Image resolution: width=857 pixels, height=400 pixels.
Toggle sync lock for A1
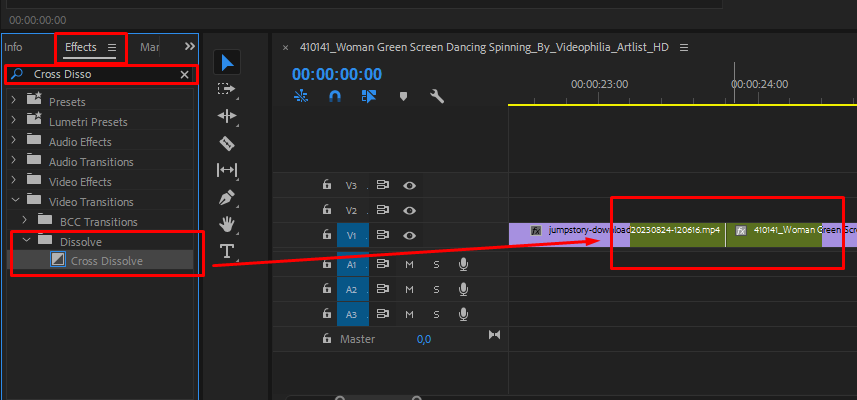pos(383,264)
